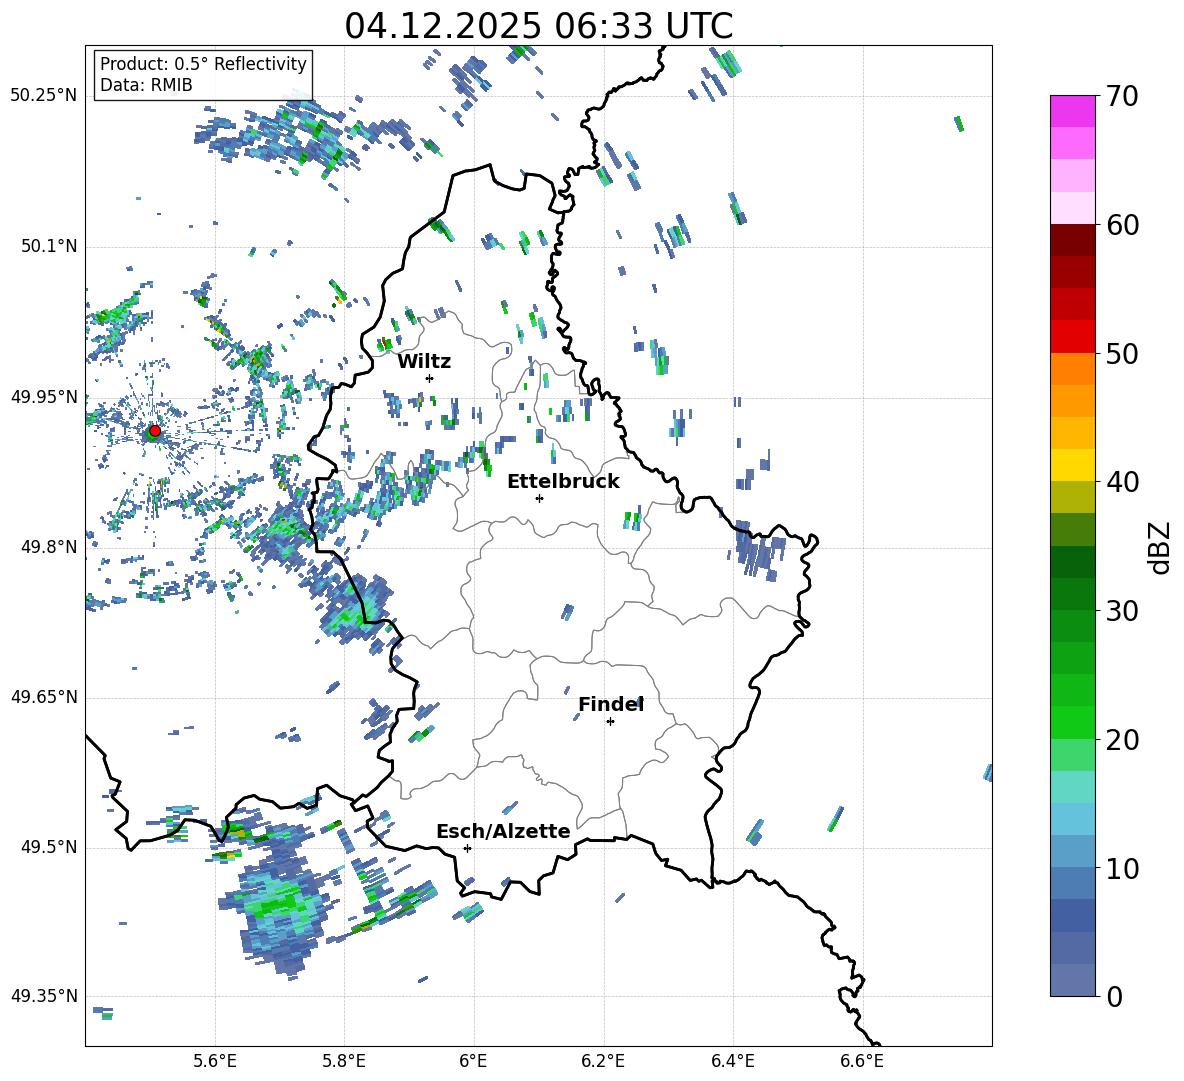This screenshot has width=1184, height=1081.
Task: Select the Ettelbruck city label
Action: point(563,481)
